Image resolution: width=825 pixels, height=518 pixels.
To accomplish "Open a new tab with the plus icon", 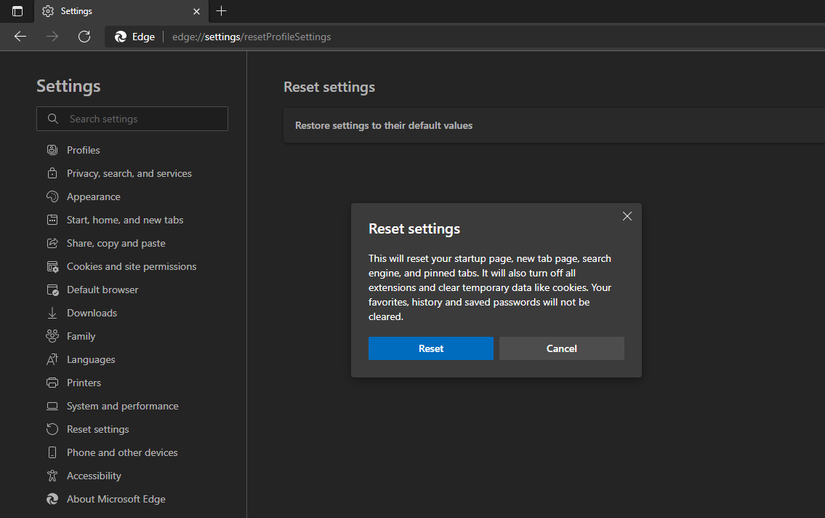I will [x=221, y=11].
